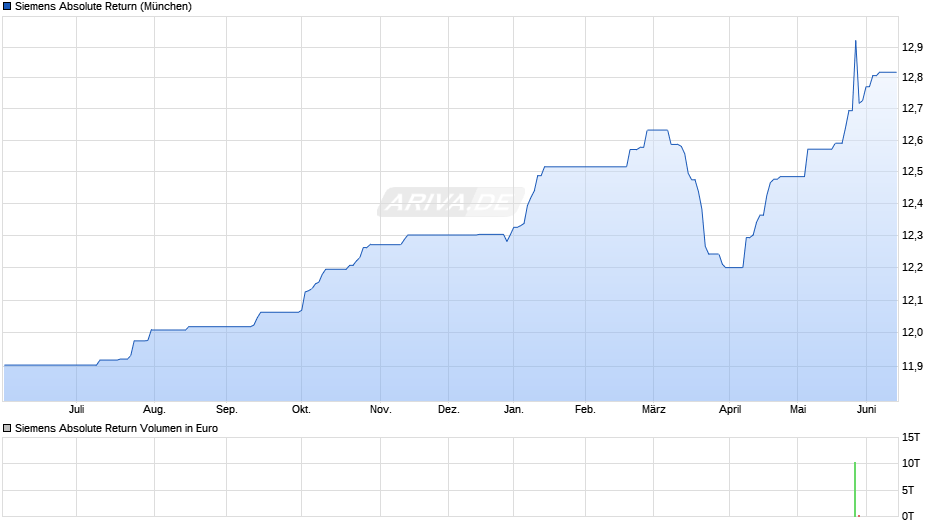Select the 'Dez.' month label on the axis
940x526 pixels.
(x=448, y=410)
